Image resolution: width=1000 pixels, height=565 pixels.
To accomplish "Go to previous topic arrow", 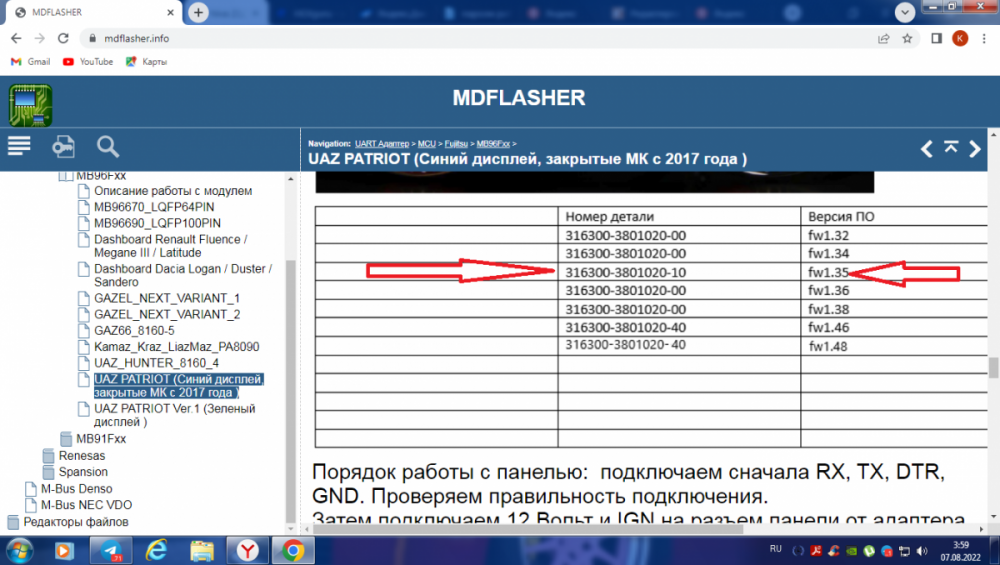I will (x=927, y=149).
